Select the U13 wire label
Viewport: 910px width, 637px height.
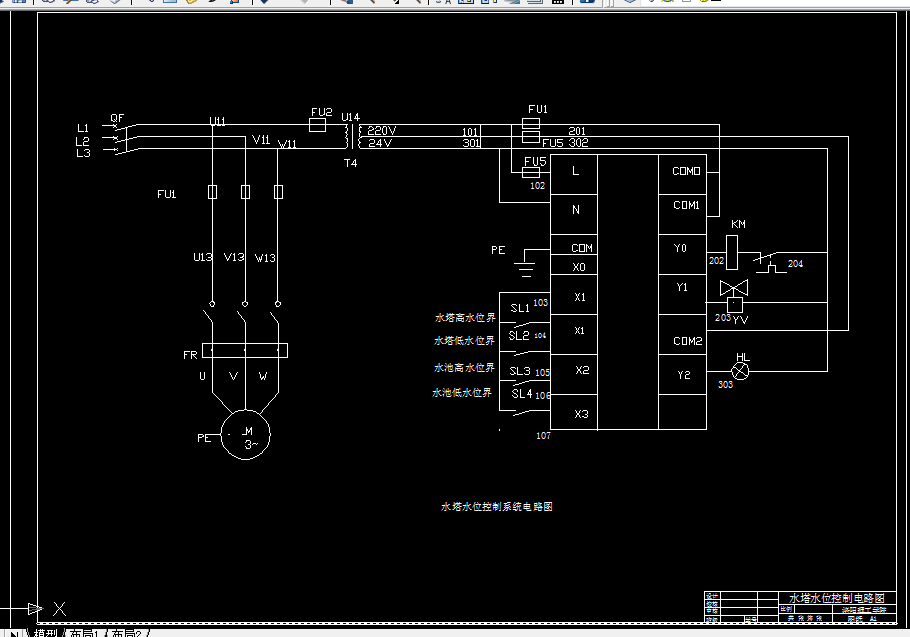203,256
